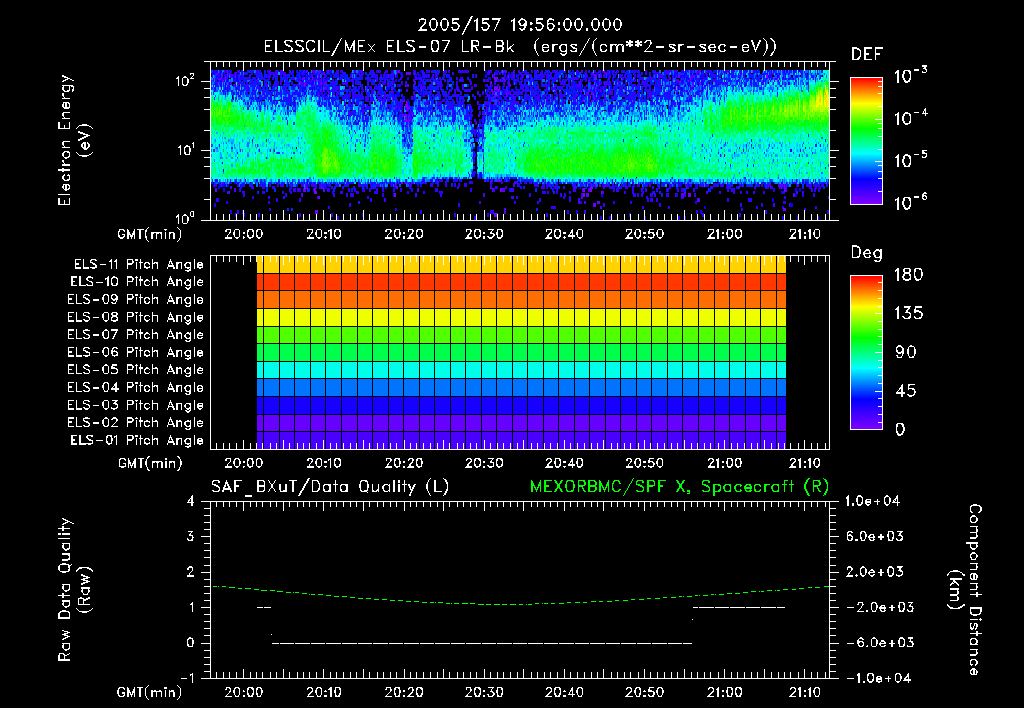The image size is (1024, 708).
Task: Click the 21:00 tick under pitch angle panel
Action: coord(724,463)
